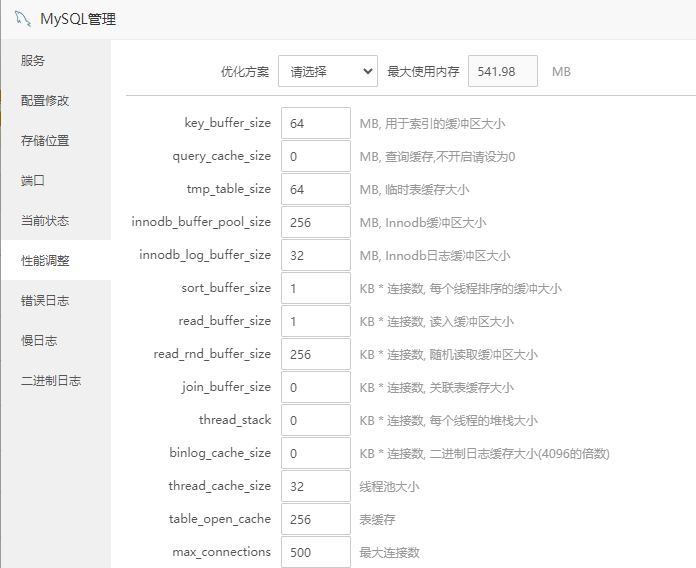Expand the 优化方案 请选择 dropdown

(x=328, y=71)
